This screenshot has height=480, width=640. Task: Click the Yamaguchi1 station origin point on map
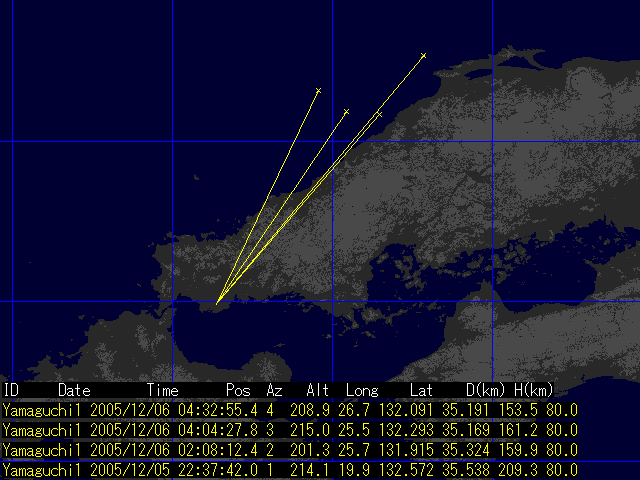pyautogui.click(x=218, y=301)
